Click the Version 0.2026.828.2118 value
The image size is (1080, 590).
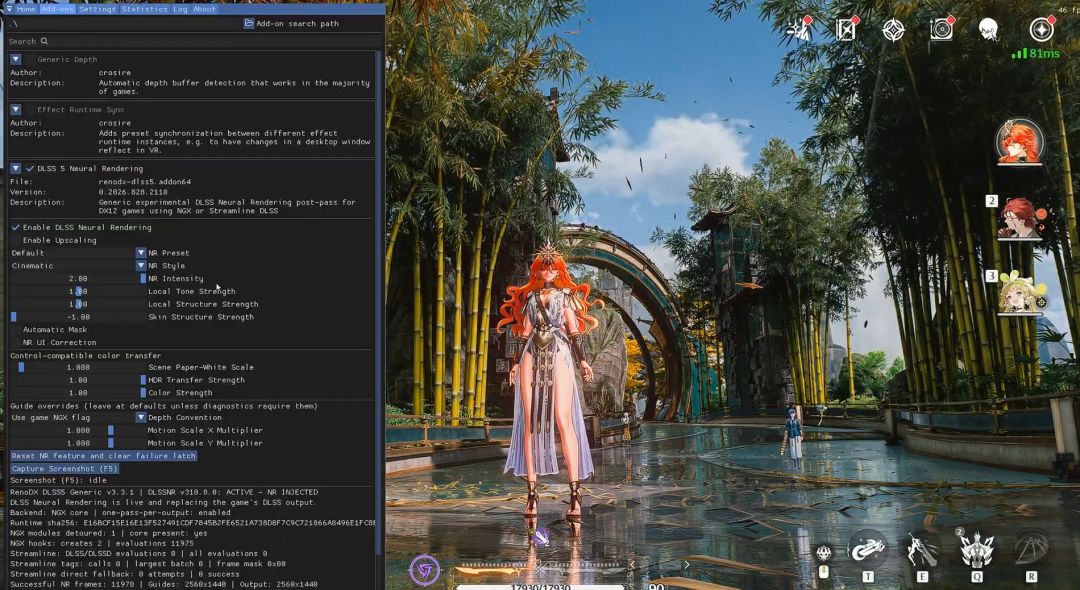point(133,192)
